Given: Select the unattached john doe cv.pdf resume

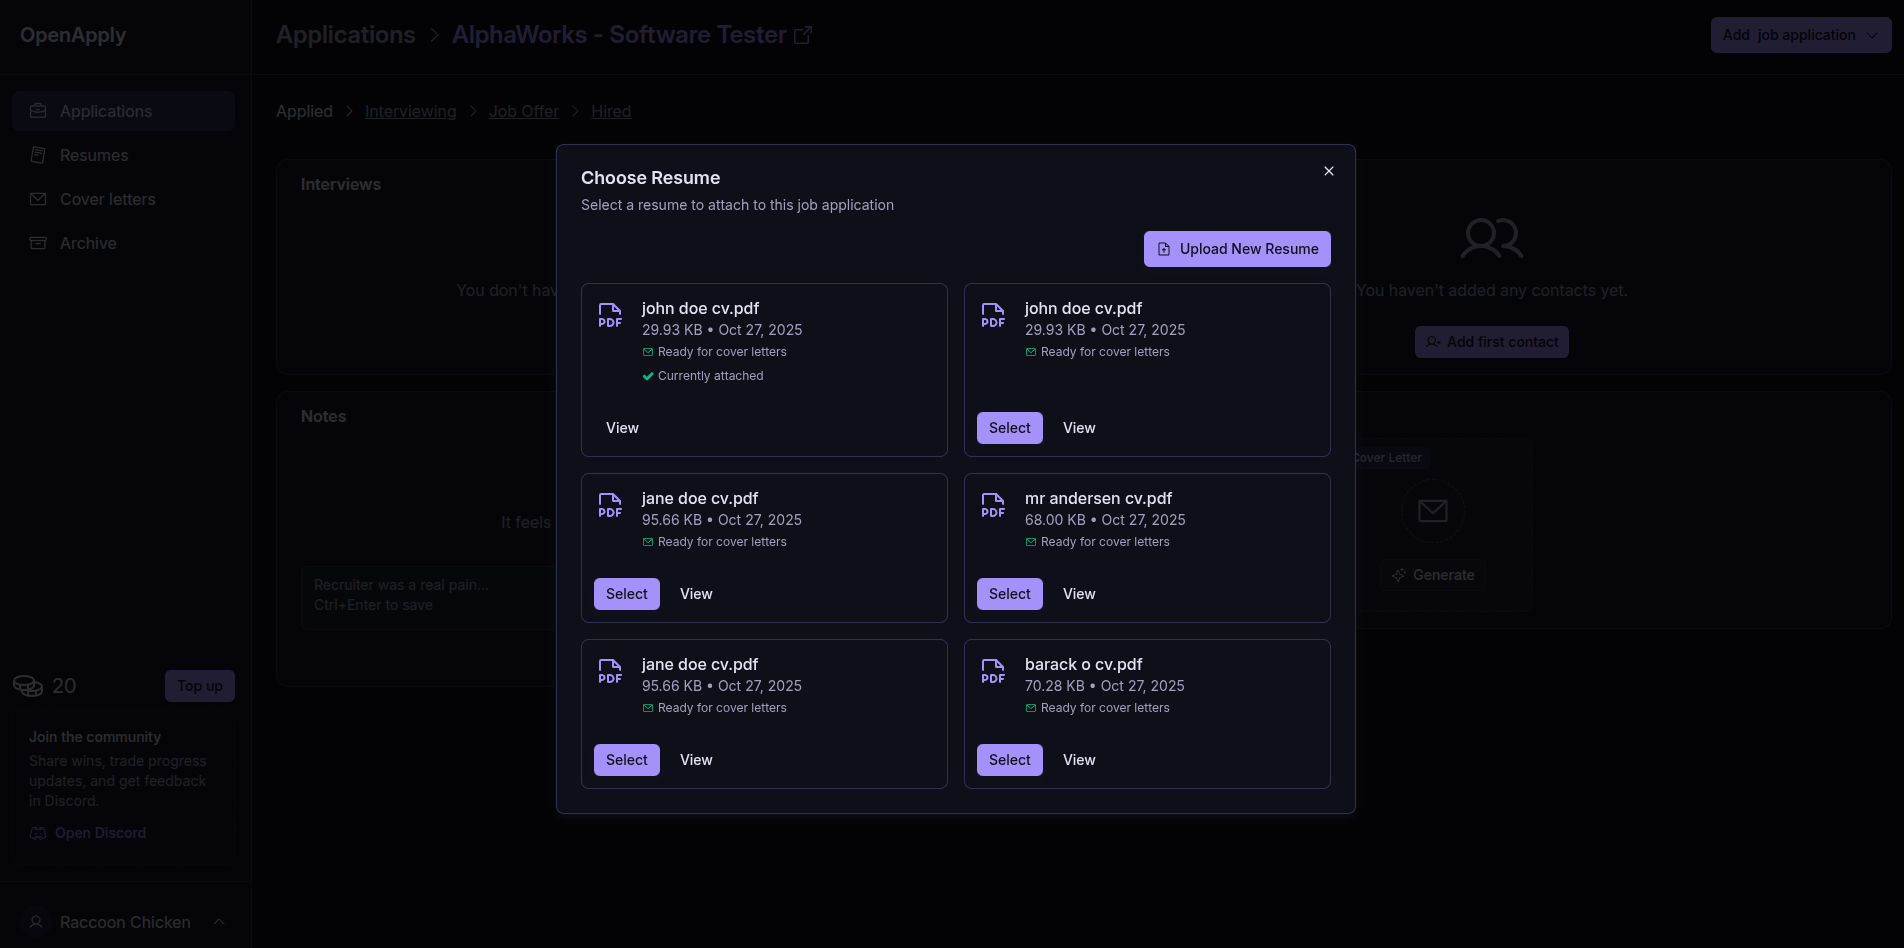Looking at the screenshot, I should tap(1010, 428).
